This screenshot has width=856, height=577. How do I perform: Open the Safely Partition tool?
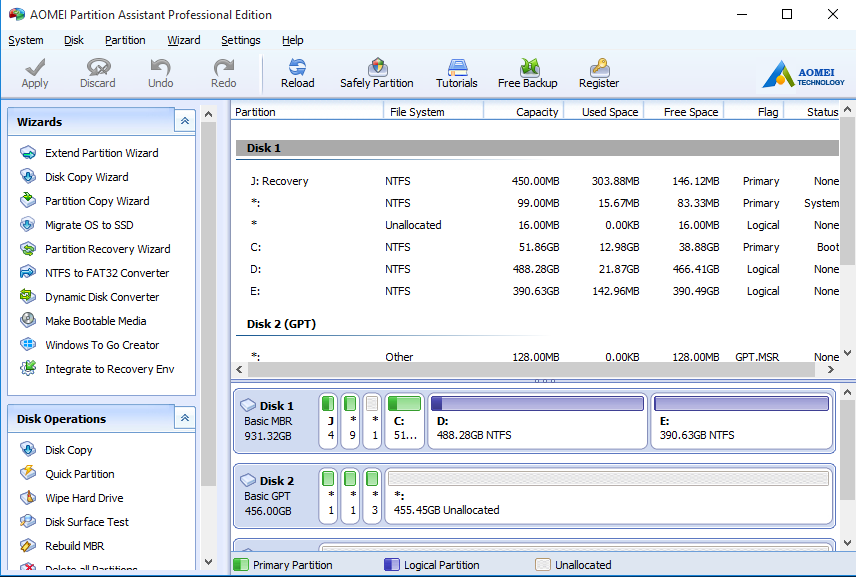coord(376,73)
